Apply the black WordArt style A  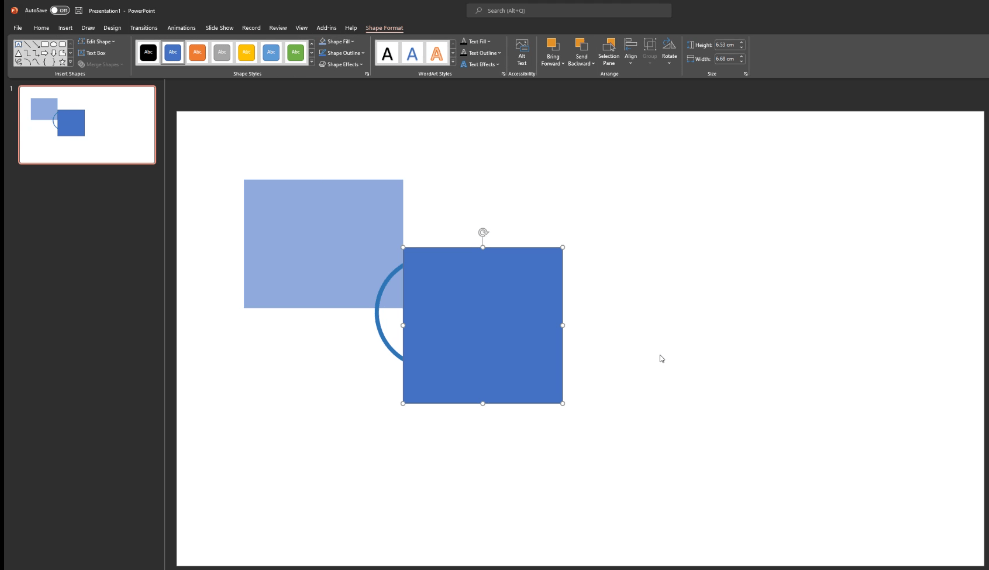pyautogui.click(x=387, y=54)
